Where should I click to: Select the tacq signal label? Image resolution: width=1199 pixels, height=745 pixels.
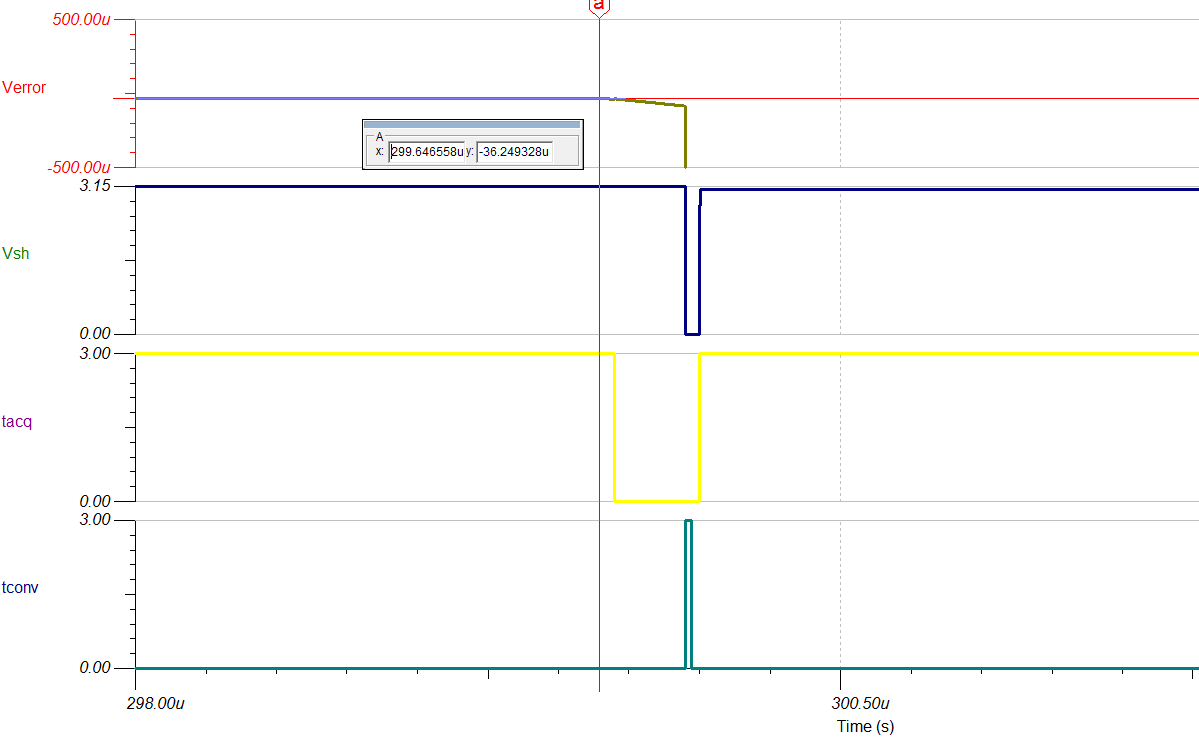pyautogui.click(x=17, y=421)
